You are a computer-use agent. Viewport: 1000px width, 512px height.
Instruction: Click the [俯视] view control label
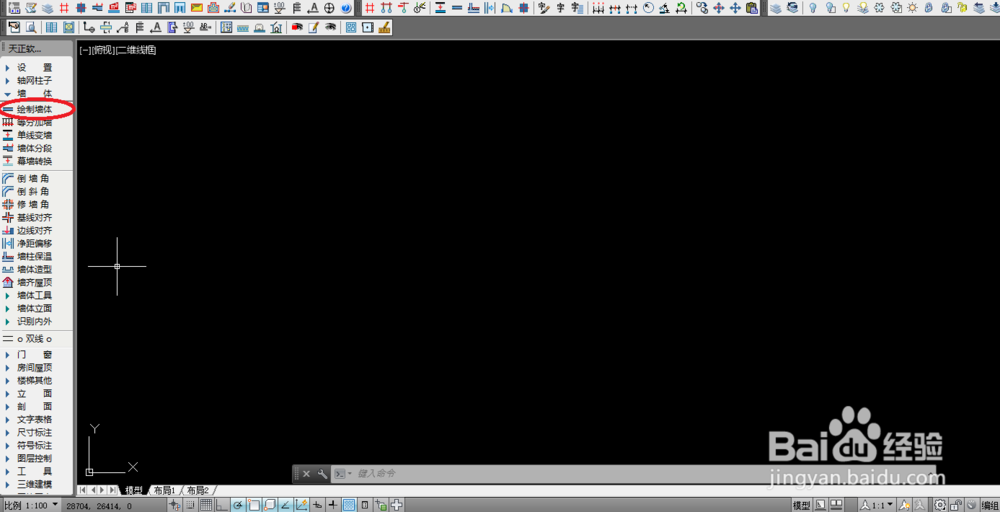point(103,50)
